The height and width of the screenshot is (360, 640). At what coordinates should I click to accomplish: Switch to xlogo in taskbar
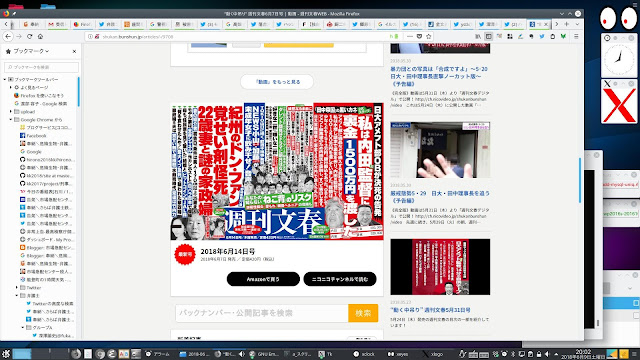point(432,354)
